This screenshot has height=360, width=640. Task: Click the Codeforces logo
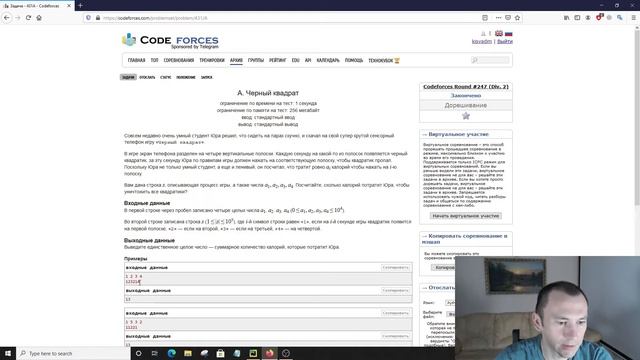point(170,40)
